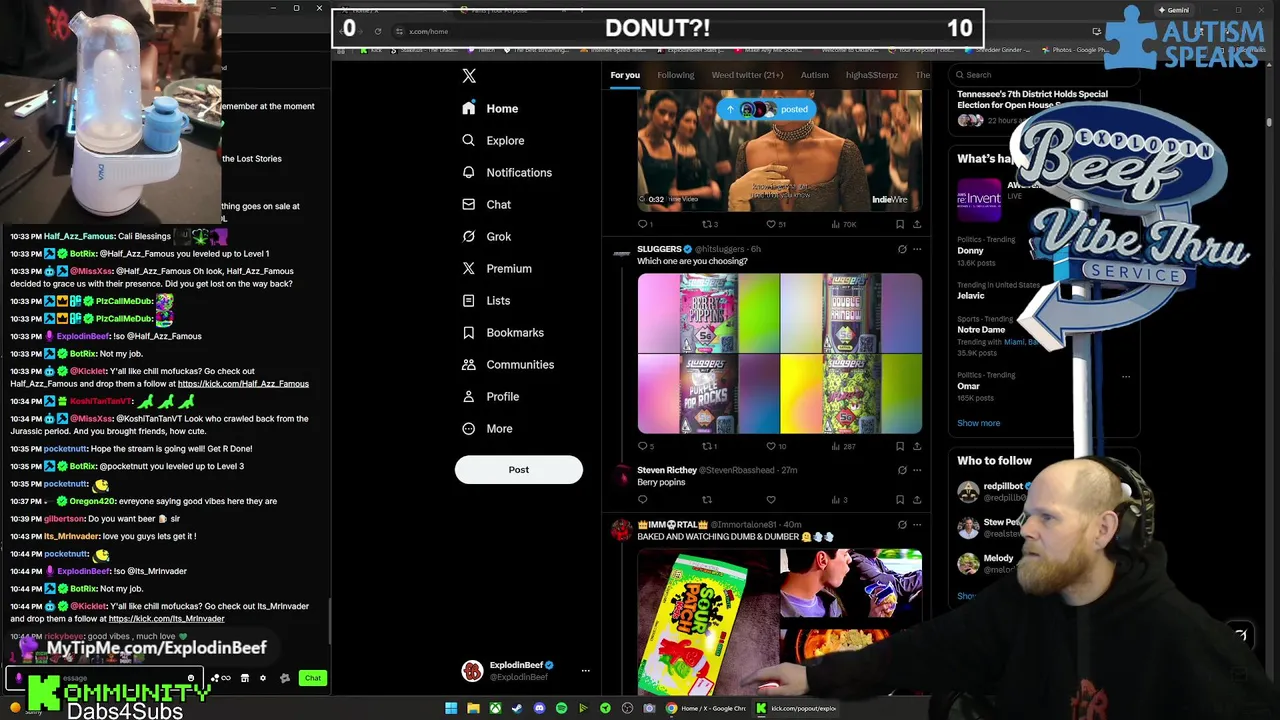Open the Half_Azz_Famous kick.com link
The image size is (1280, 720).
pos(243,384)
